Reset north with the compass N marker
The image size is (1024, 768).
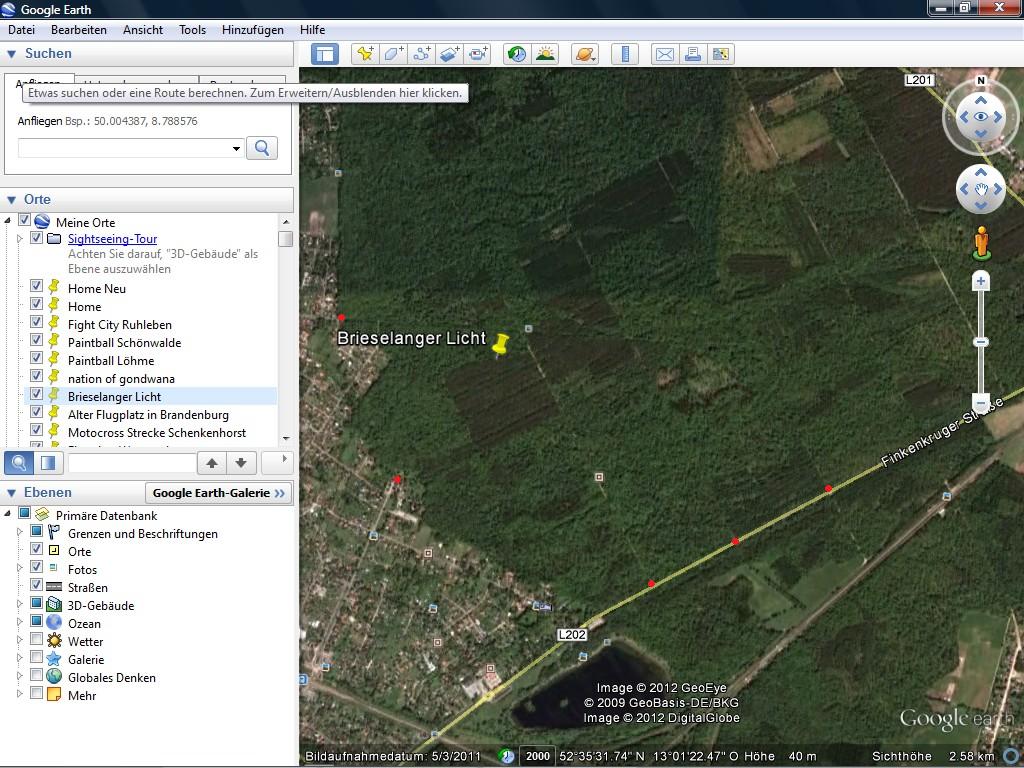click(x=980, y=81)
